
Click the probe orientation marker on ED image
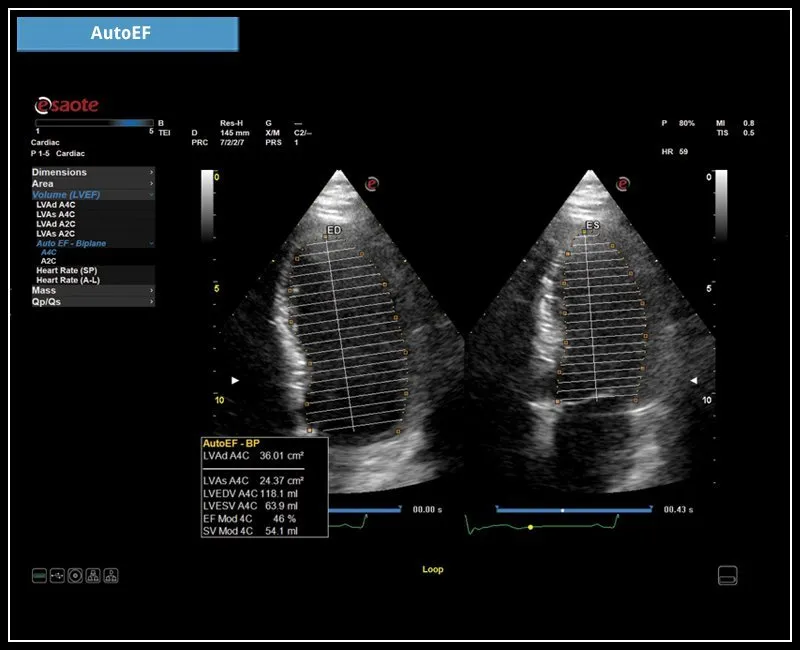pyautogui.click(x=372, y=183)
